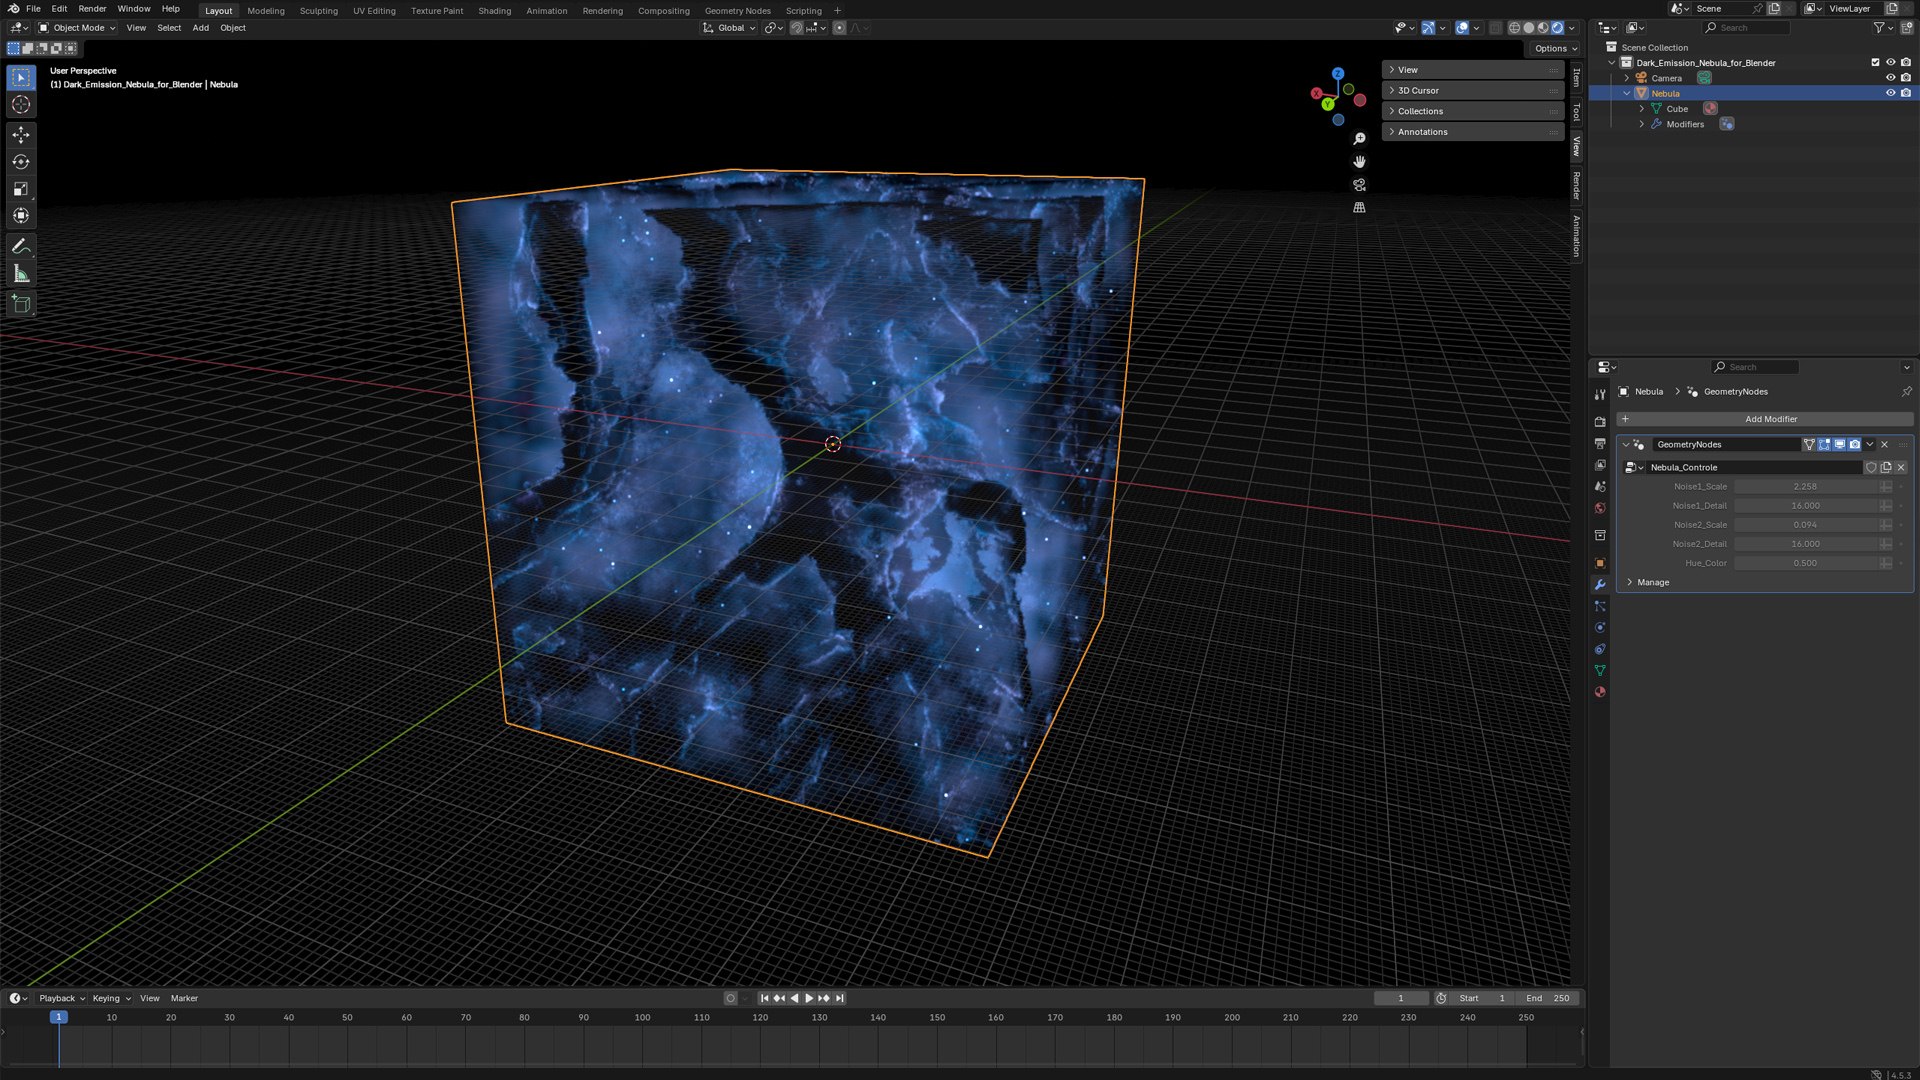
Task: Toggle Camera visibility eye in outliner
Action: [x=1890, y=78]
